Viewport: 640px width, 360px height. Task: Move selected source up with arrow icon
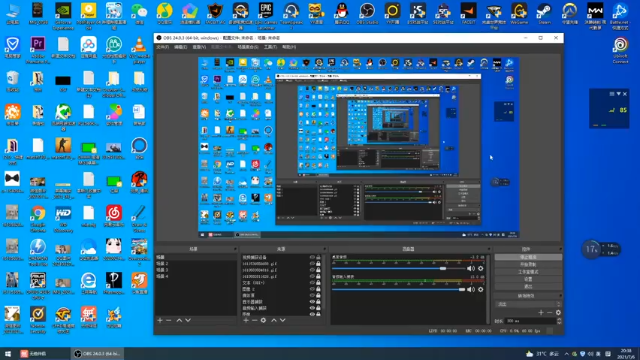tap(273, 320)
